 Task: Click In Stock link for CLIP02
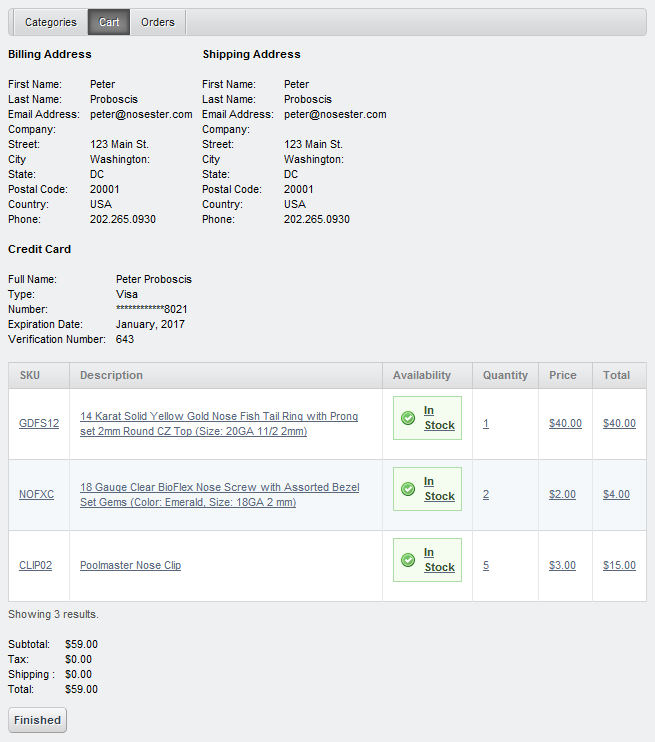(x=439, y=560)
